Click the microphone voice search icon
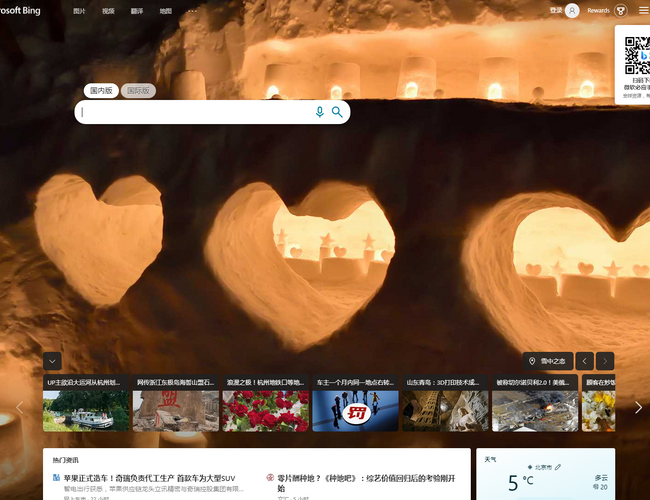650x500 pixels. pyautogui.click(x=320, y=112)
